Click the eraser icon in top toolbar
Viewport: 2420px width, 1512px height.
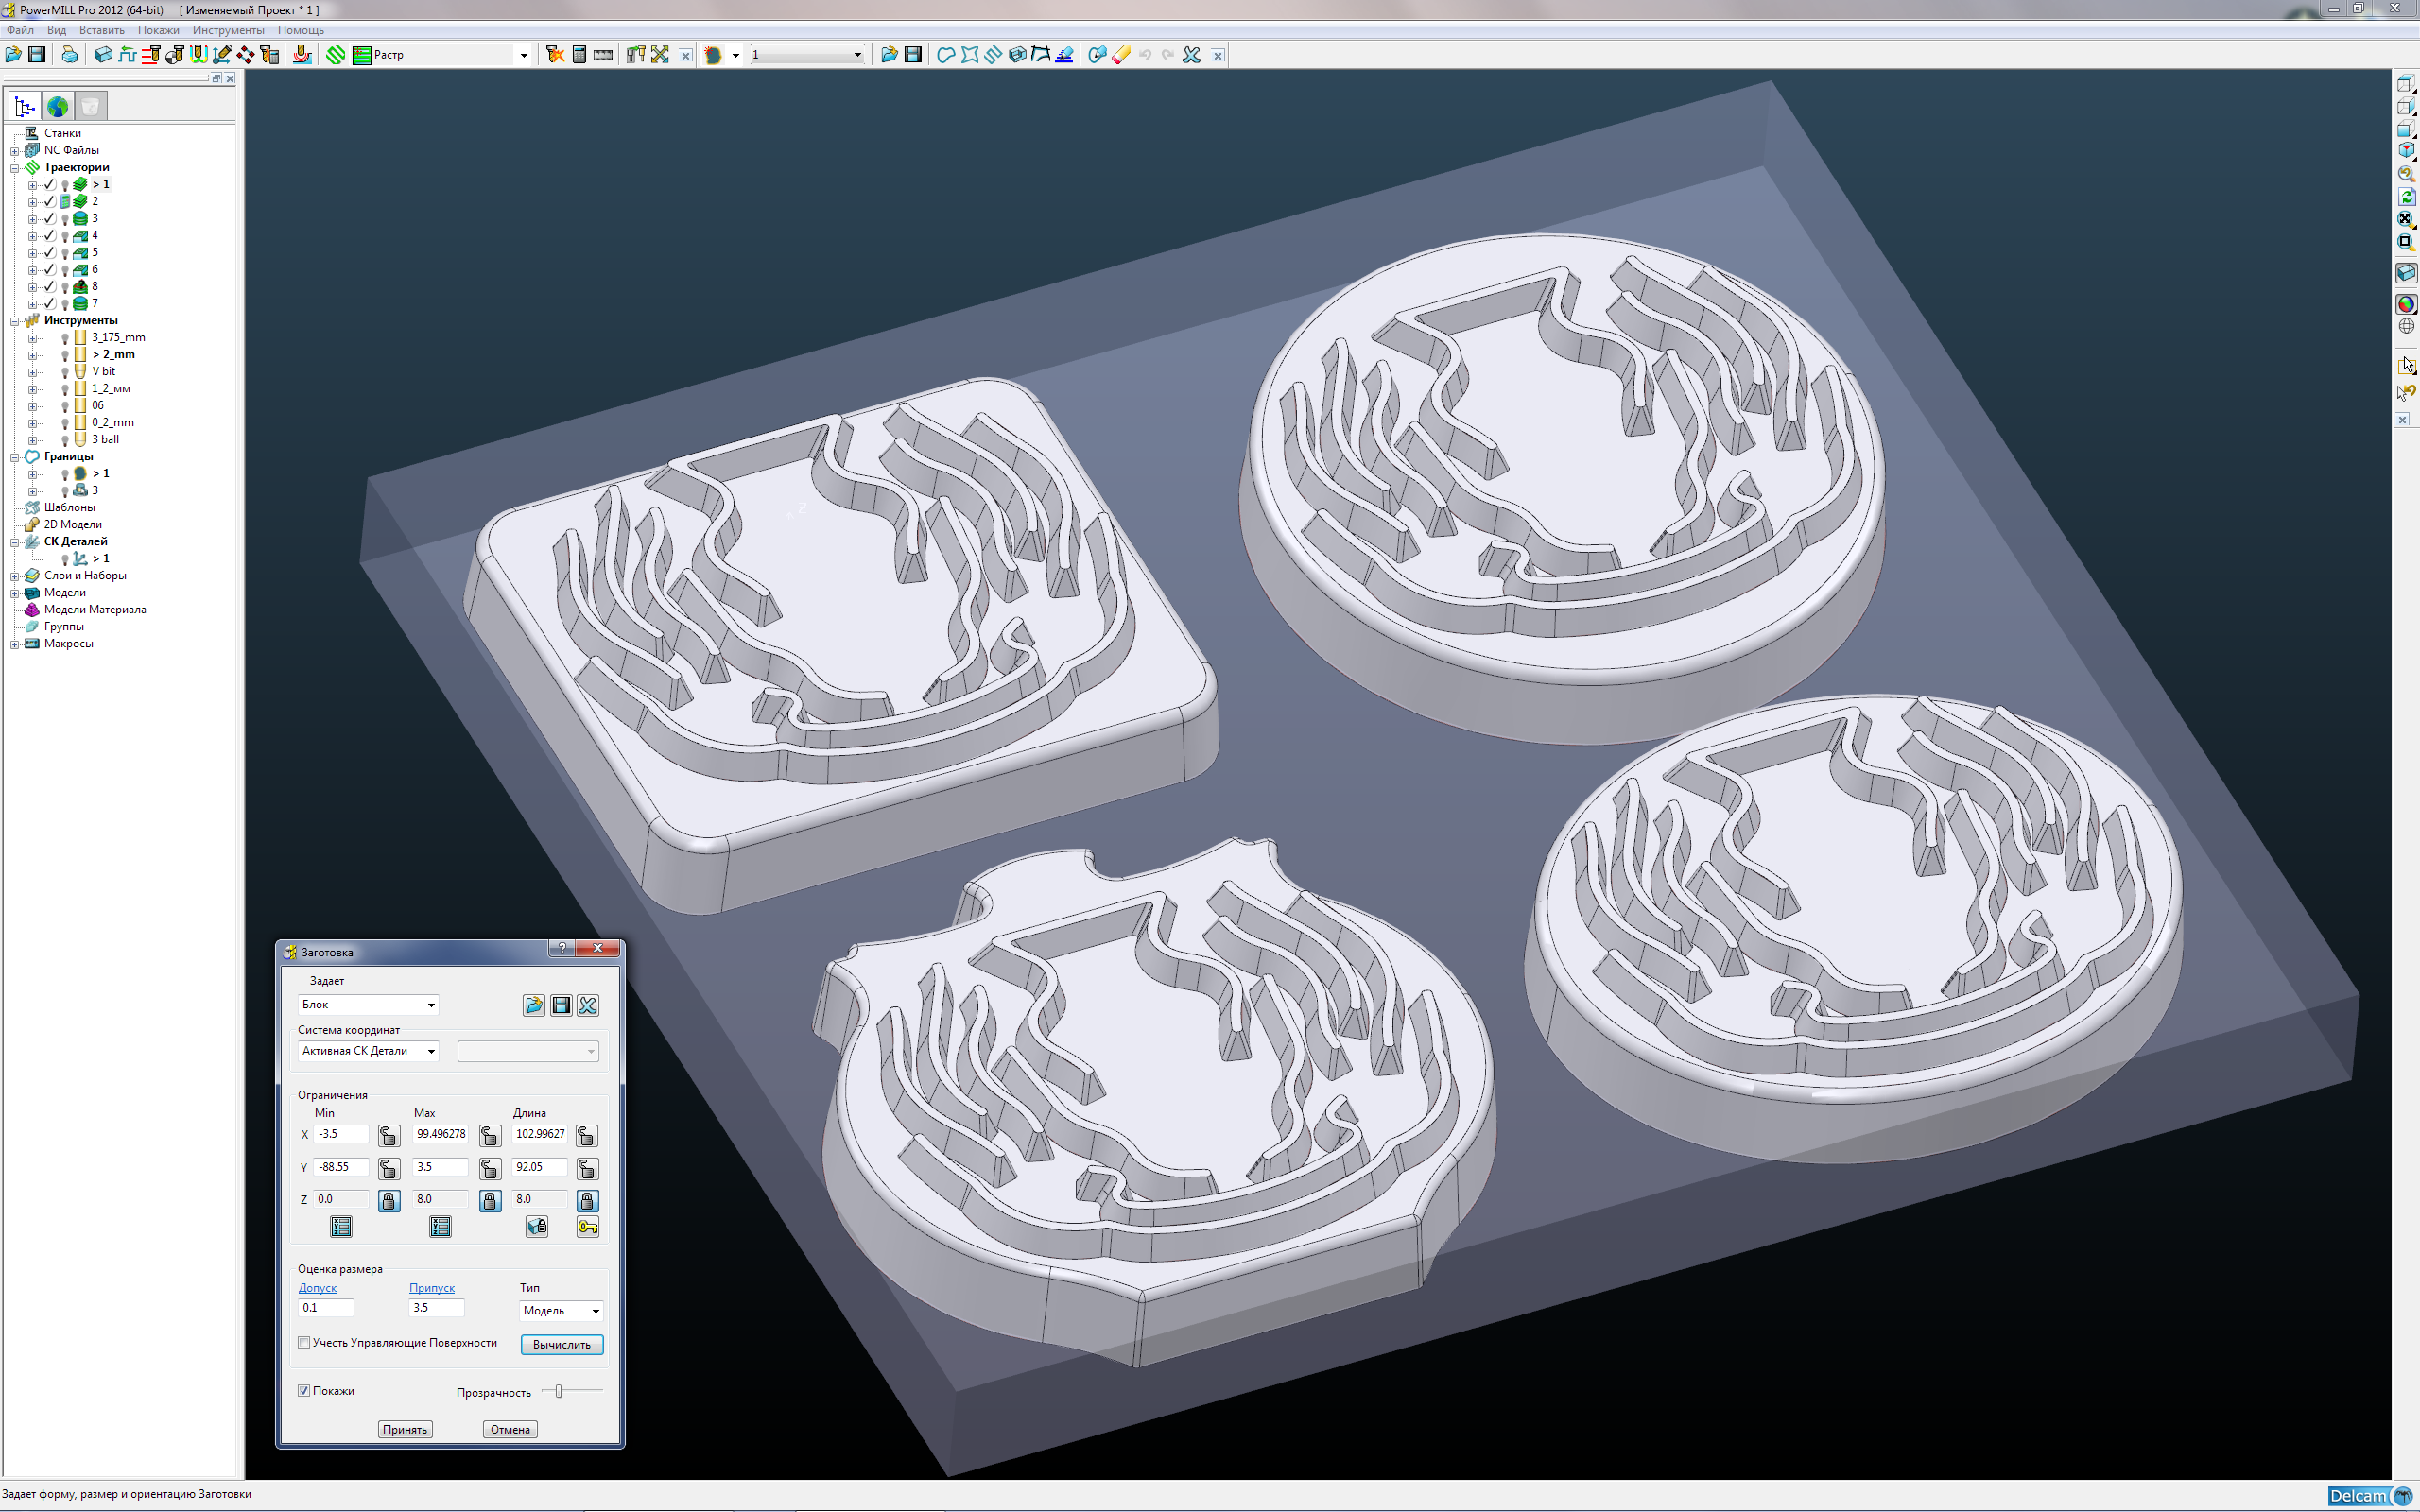[x=1121, y=55]
